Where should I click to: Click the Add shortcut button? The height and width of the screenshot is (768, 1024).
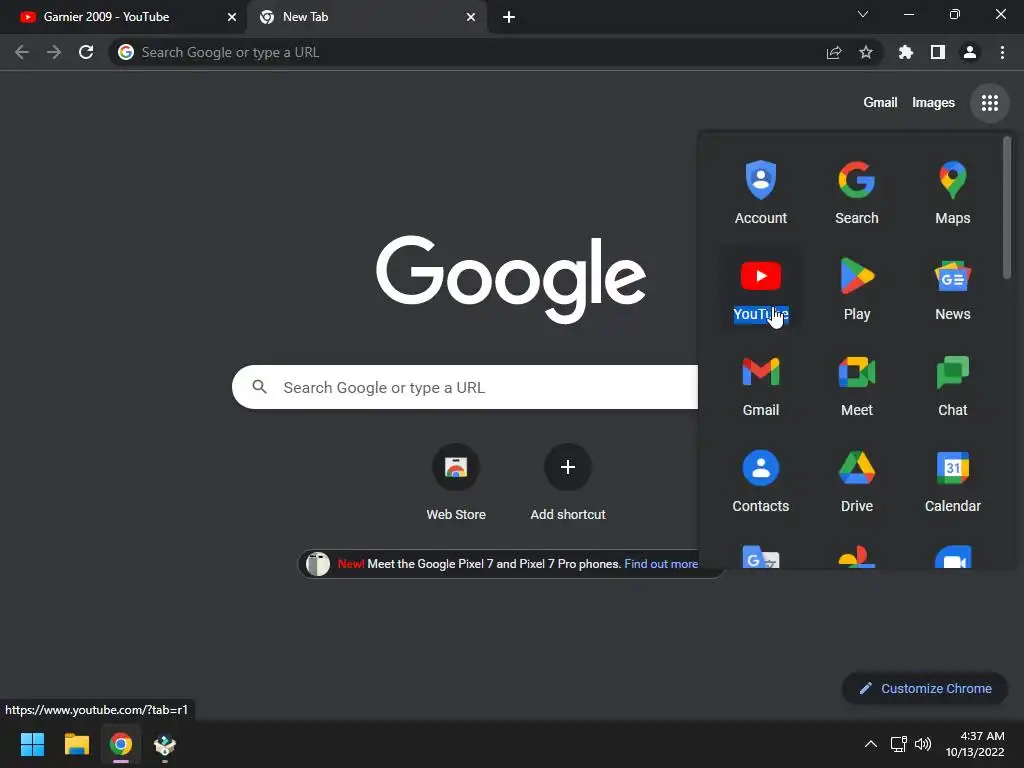tap(568, 483)
